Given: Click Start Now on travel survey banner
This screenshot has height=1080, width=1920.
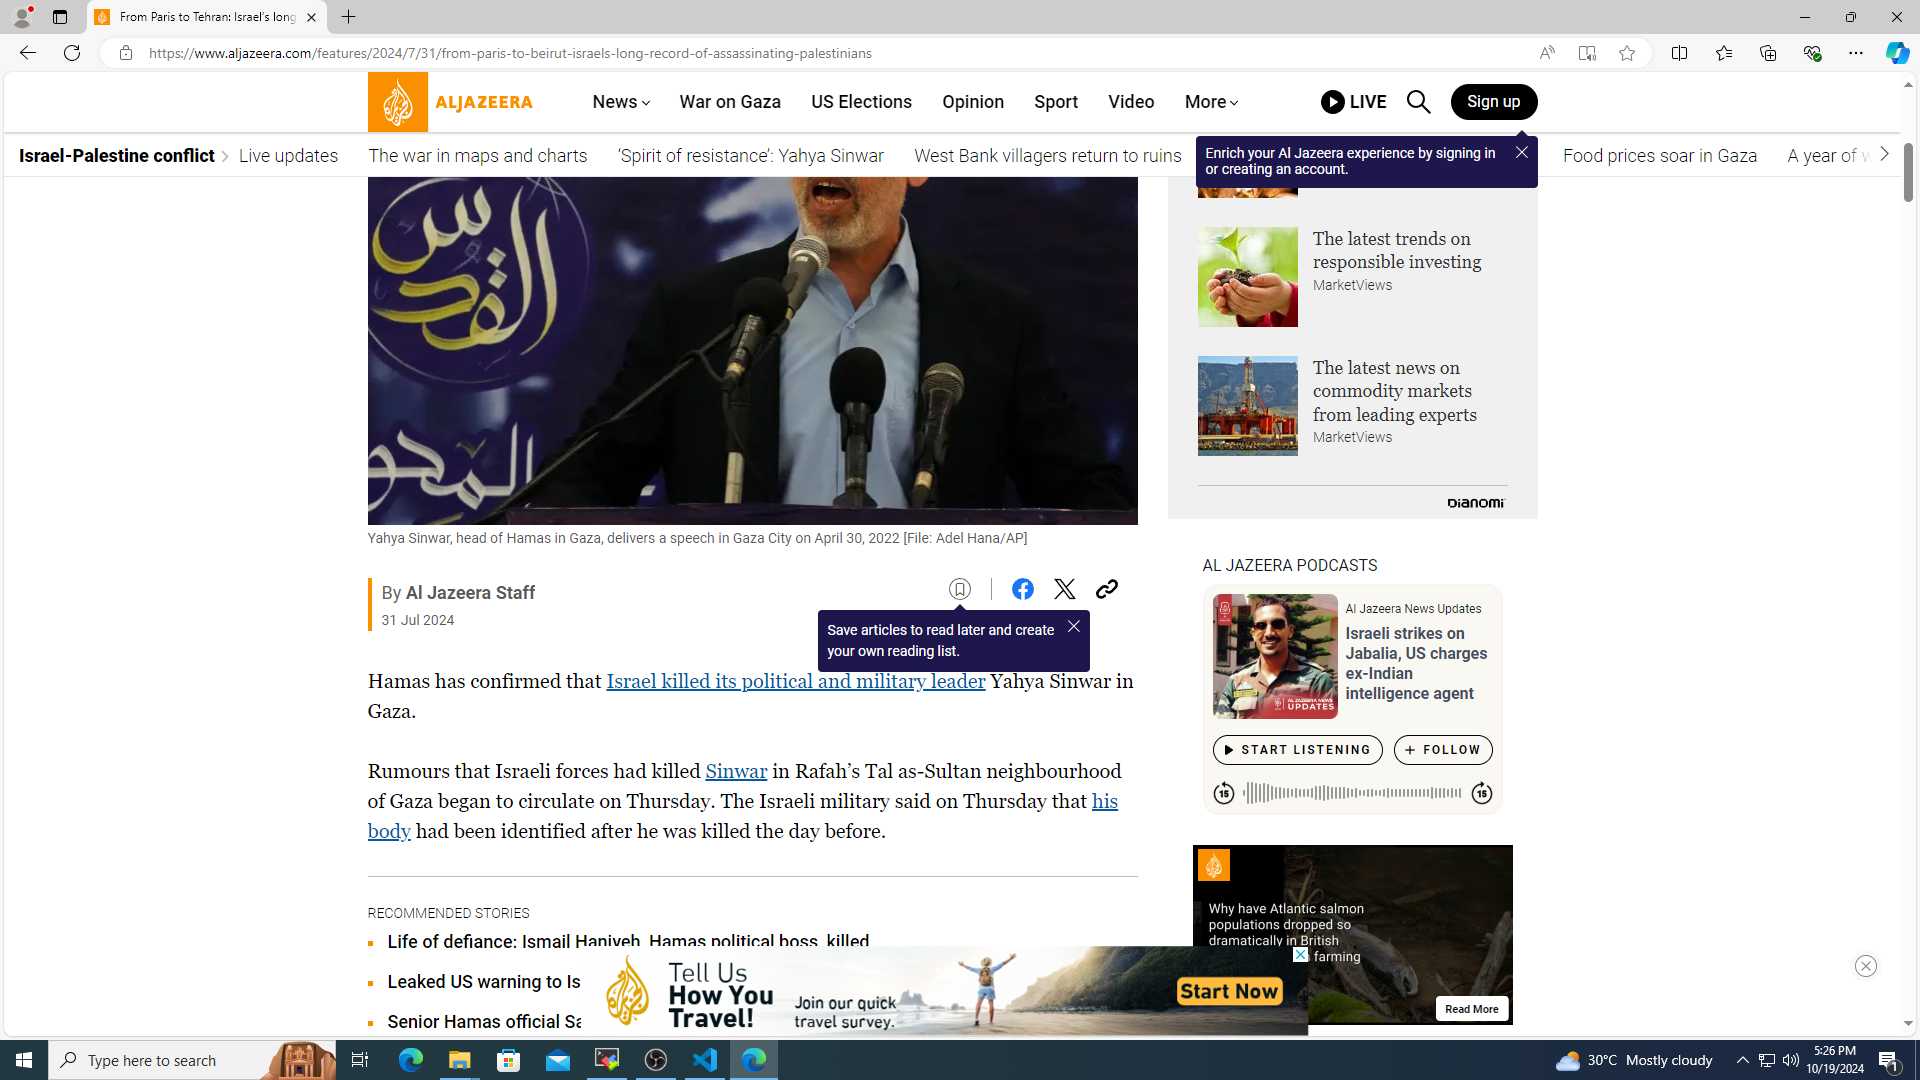Looking at the screenshot, I should [x=1228, y=992].
